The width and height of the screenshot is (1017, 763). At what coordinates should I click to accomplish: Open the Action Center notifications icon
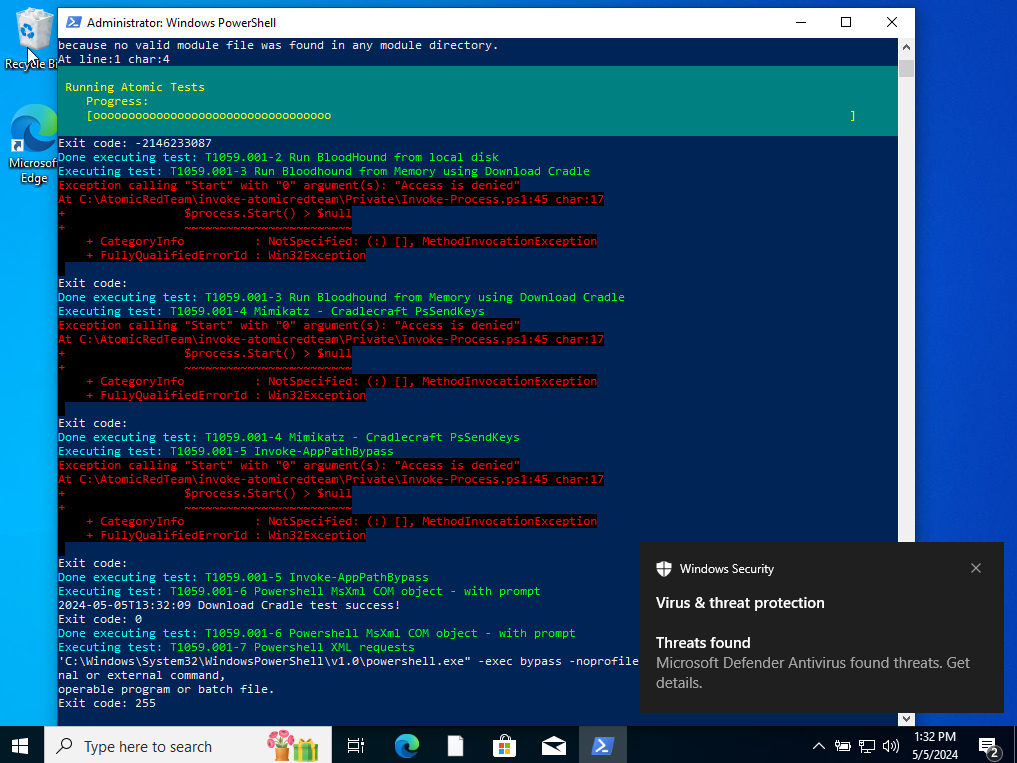coord(989,746)
